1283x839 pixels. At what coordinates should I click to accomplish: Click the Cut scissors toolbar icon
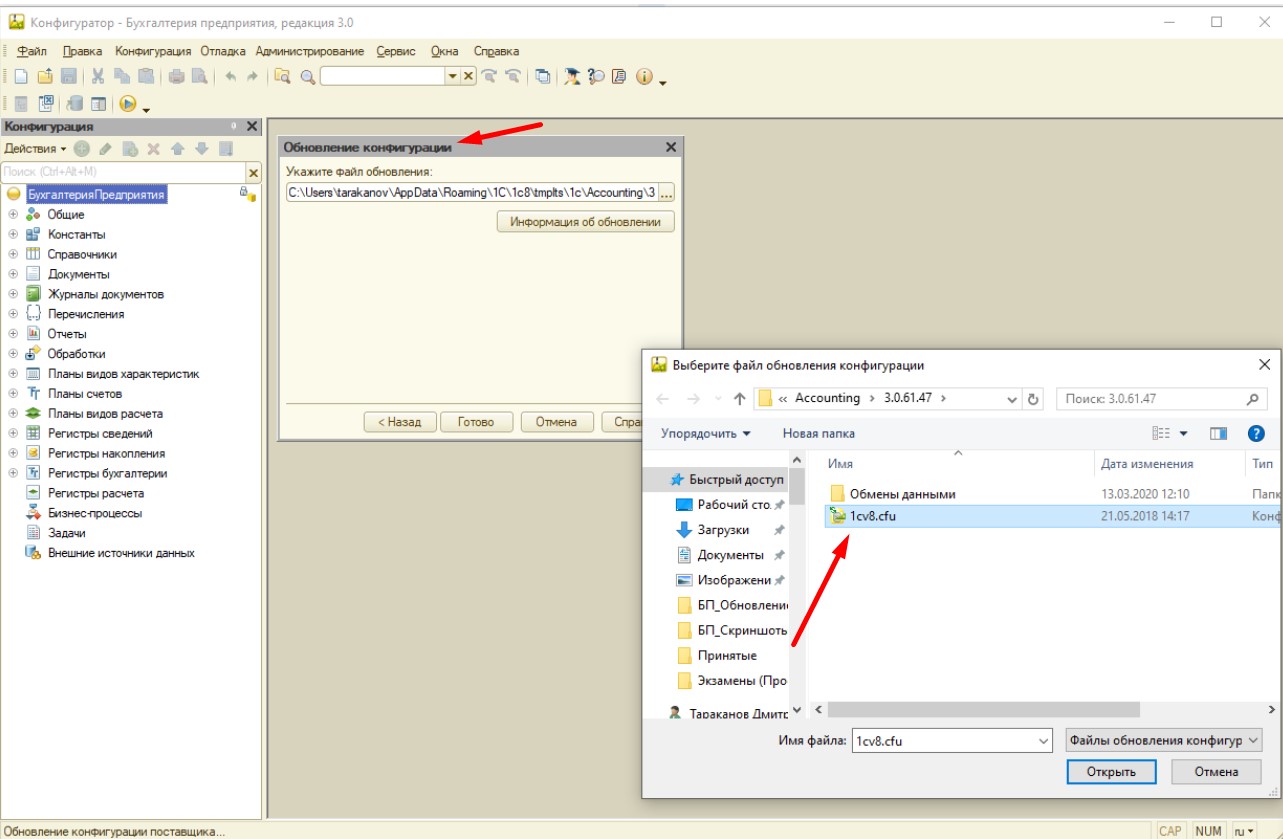98,76
